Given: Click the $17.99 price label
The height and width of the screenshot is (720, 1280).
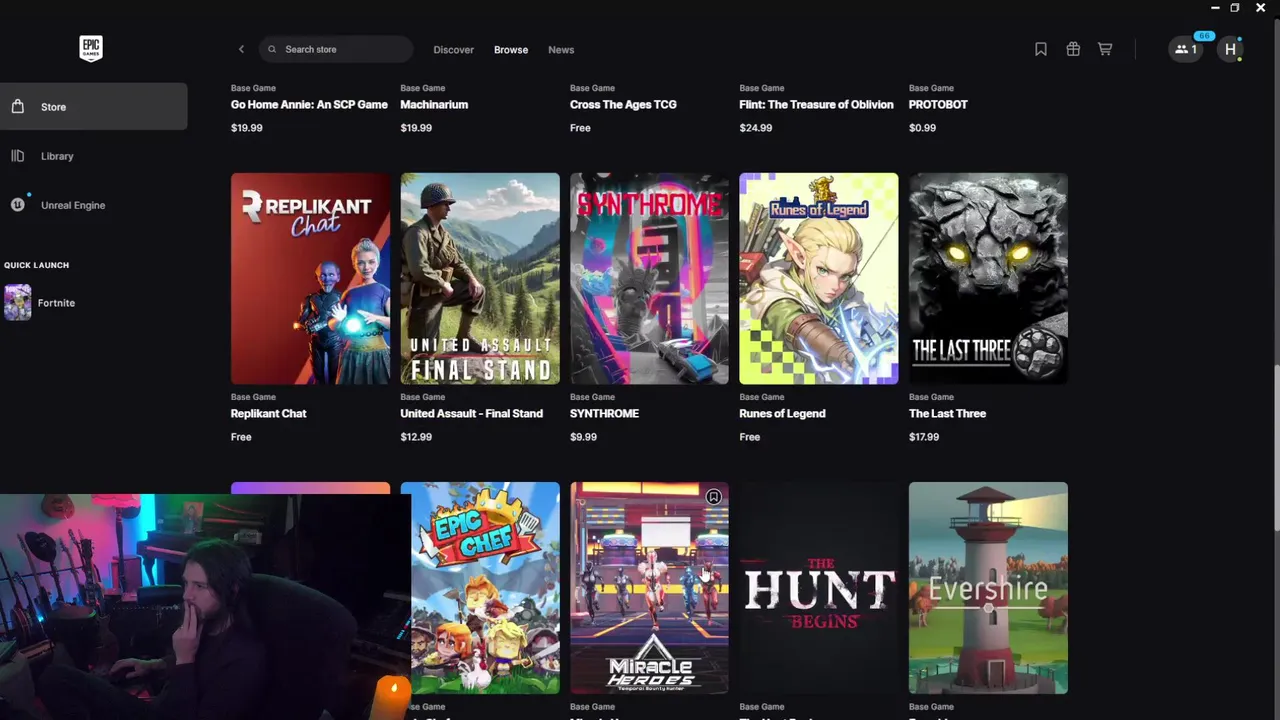Looking at the screenshot, I should tap(924, 437).
